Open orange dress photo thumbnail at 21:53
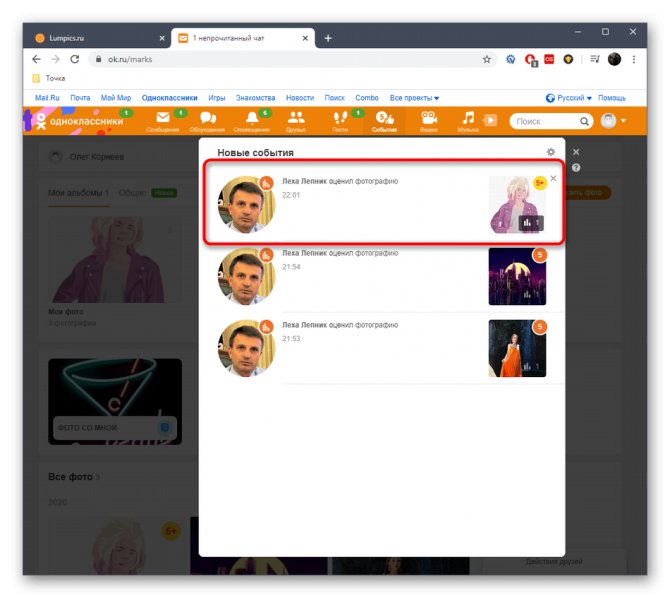This screenshot has height=598, width=670. coord(517,348)
